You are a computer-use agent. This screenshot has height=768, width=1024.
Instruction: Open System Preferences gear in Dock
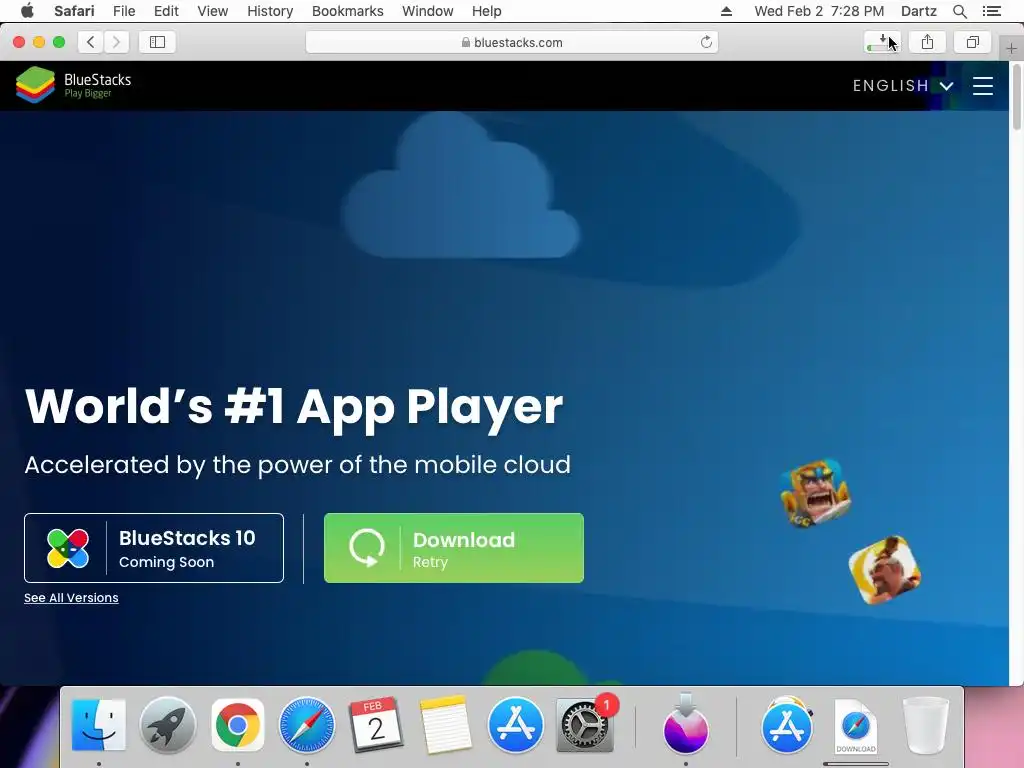click(584, 725)
